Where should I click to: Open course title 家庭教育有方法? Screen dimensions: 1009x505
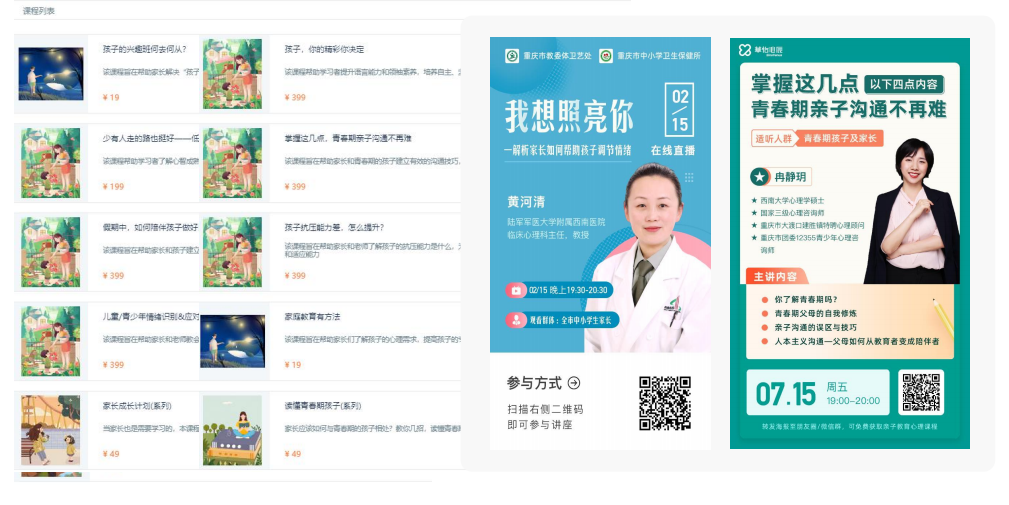312,317
